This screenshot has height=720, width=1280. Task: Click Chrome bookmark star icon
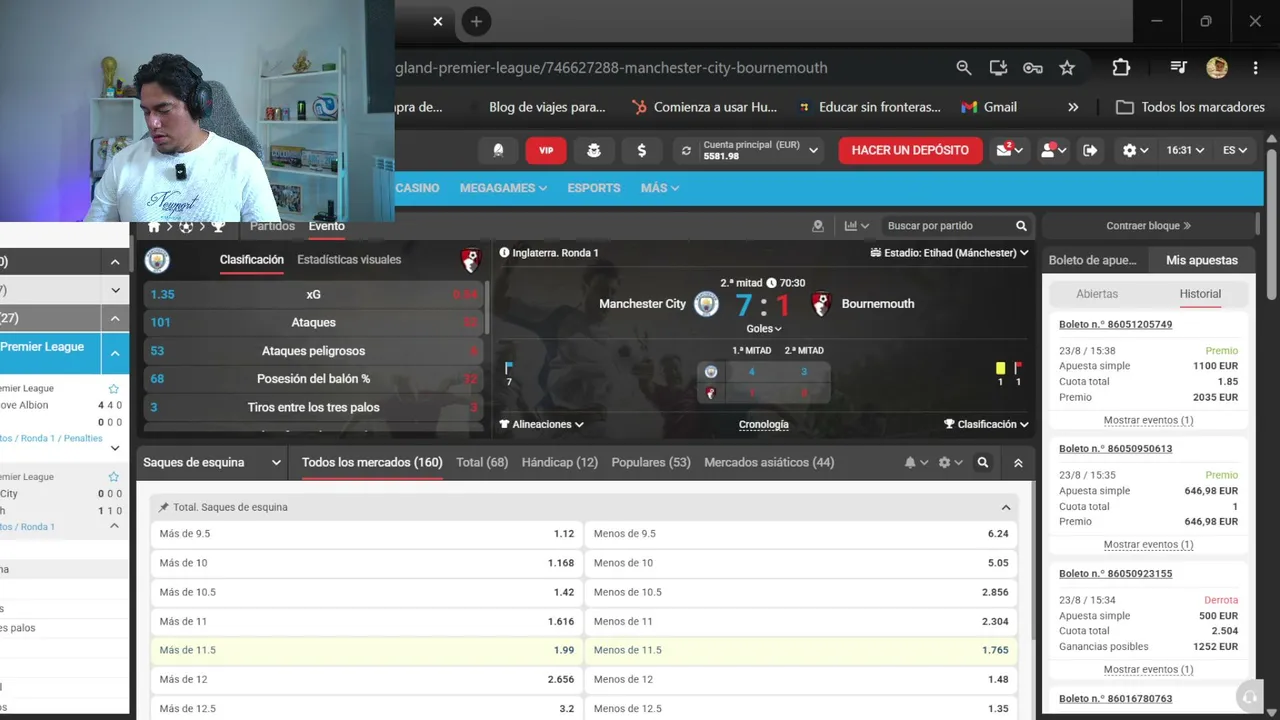tap(1067, 68)
